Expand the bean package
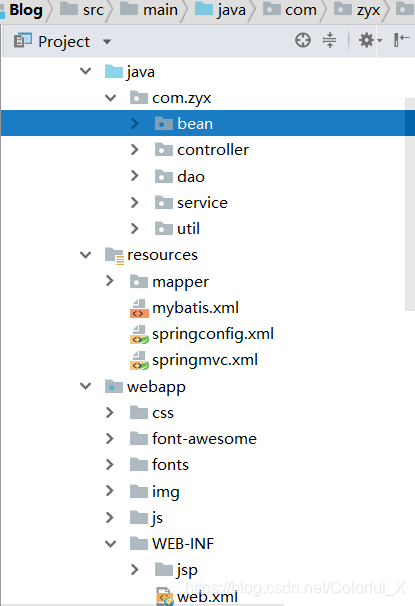This screenshot has height=606, width=415. [x=134, y=123]
